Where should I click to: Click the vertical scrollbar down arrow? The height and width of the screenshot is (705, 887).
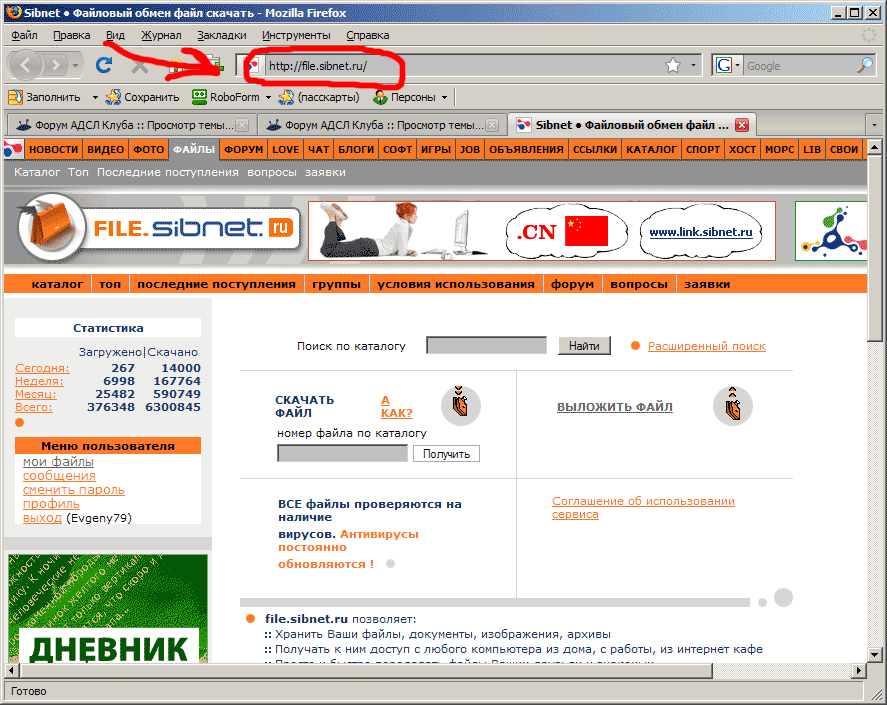click(875, 655)
